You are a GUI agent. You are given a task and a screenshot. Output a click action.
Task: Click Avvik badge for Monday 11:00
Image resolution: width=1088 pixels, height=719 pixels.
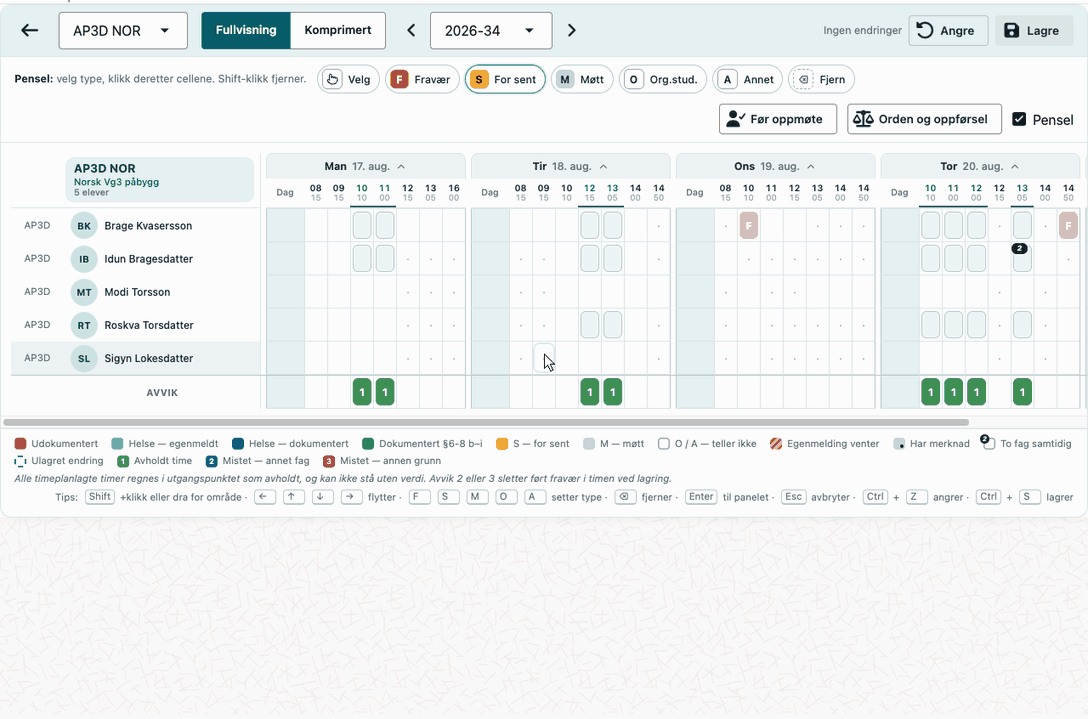[x=385, y=392]
